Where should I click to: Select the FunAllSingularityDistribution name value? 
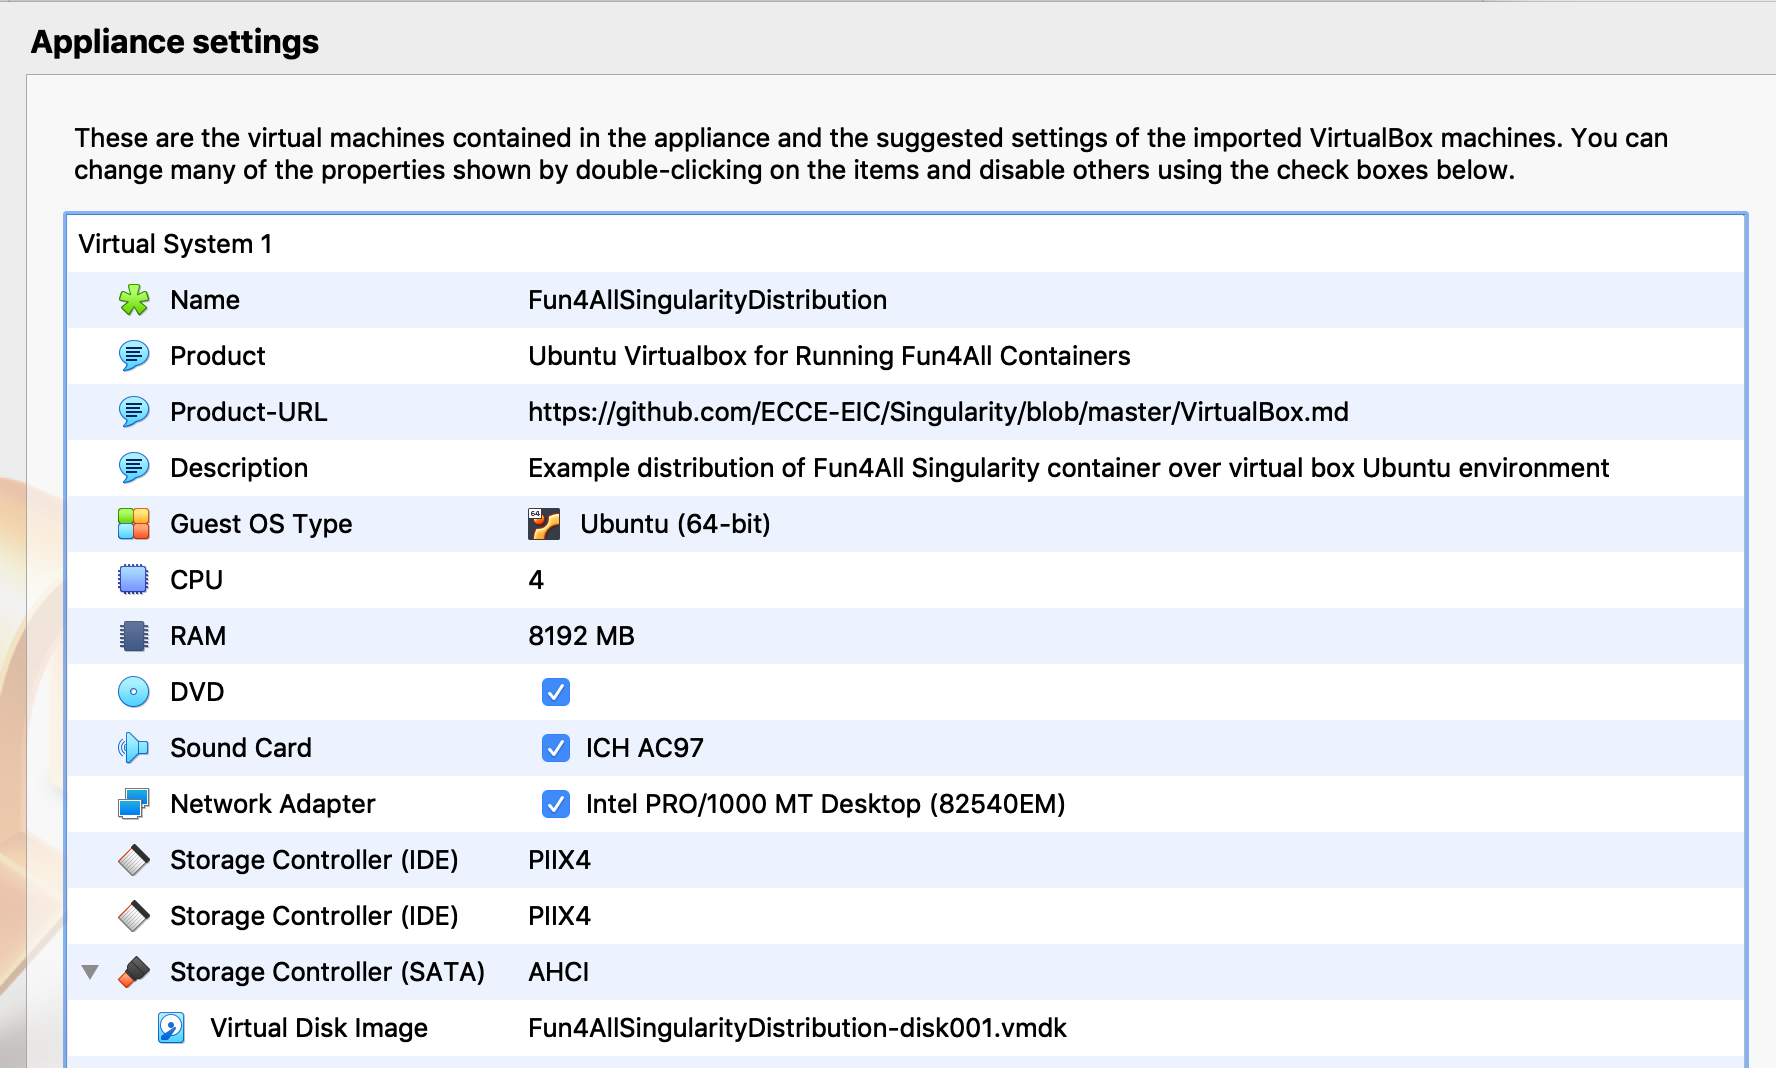(x=707, y=300)
